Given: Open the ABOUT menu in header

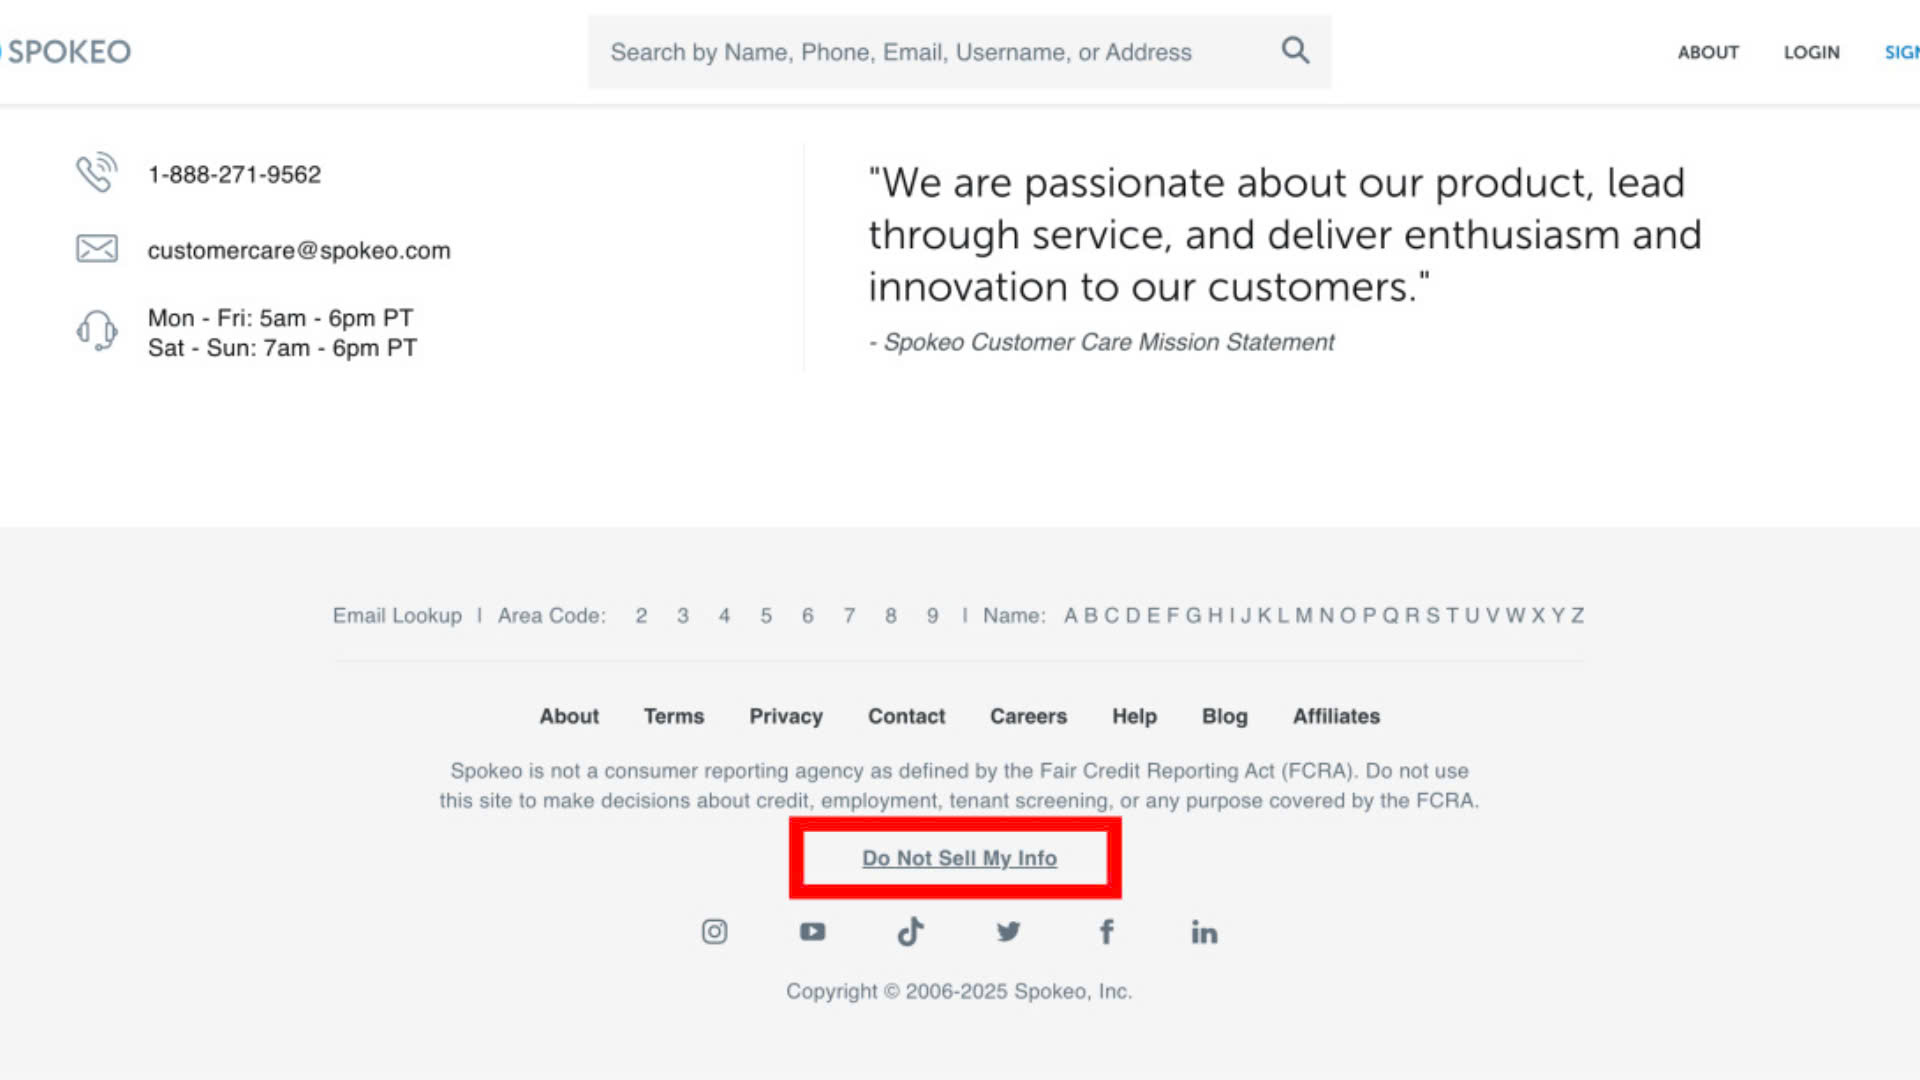Looking at the screenshot, I should pos(1708,52).
